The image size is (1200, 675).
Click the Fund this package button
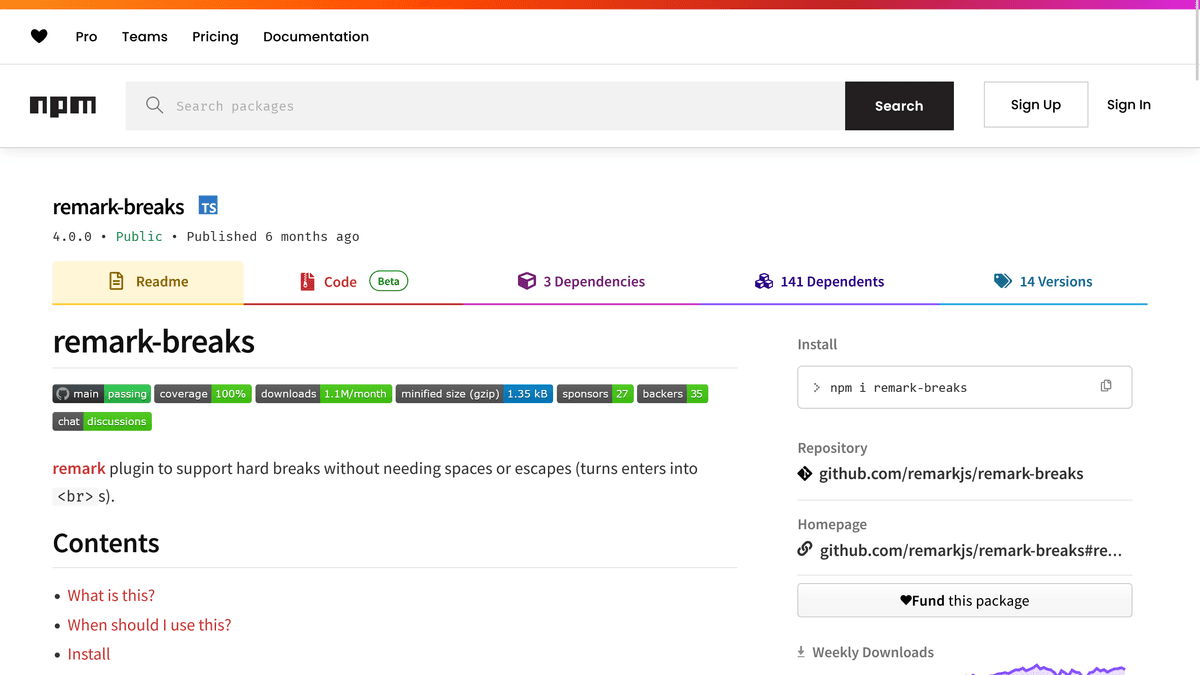(x=965, y=600)
